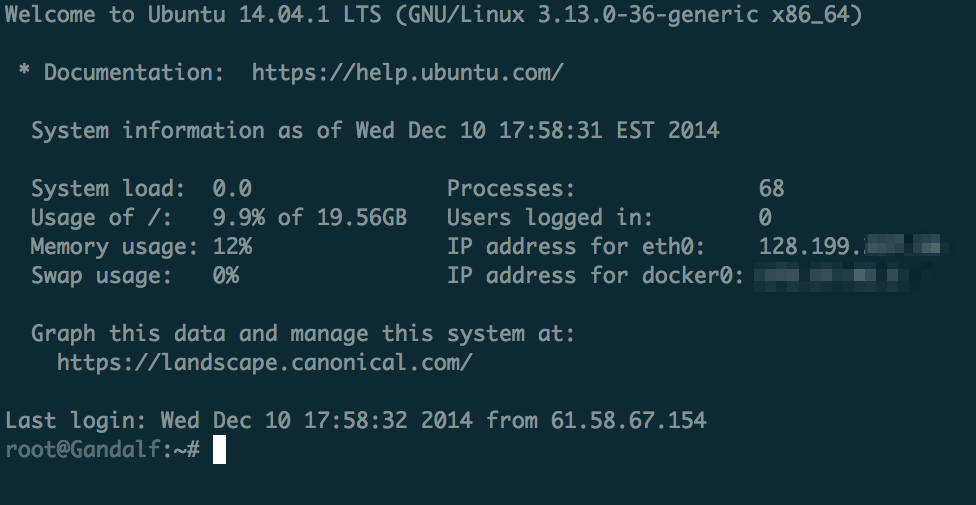Viewport: 976px width, 505px height.
Task: Click the landscape.canonical.com URL
Action: point(265,362)
